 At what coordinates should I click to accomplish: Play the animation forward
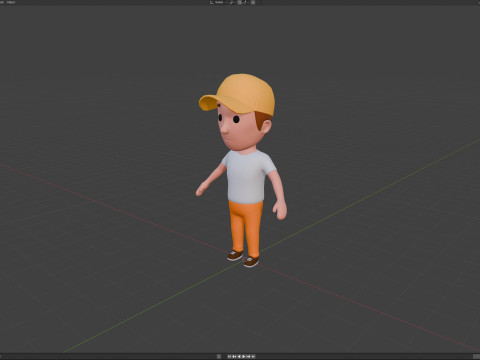tap(244, 357)
